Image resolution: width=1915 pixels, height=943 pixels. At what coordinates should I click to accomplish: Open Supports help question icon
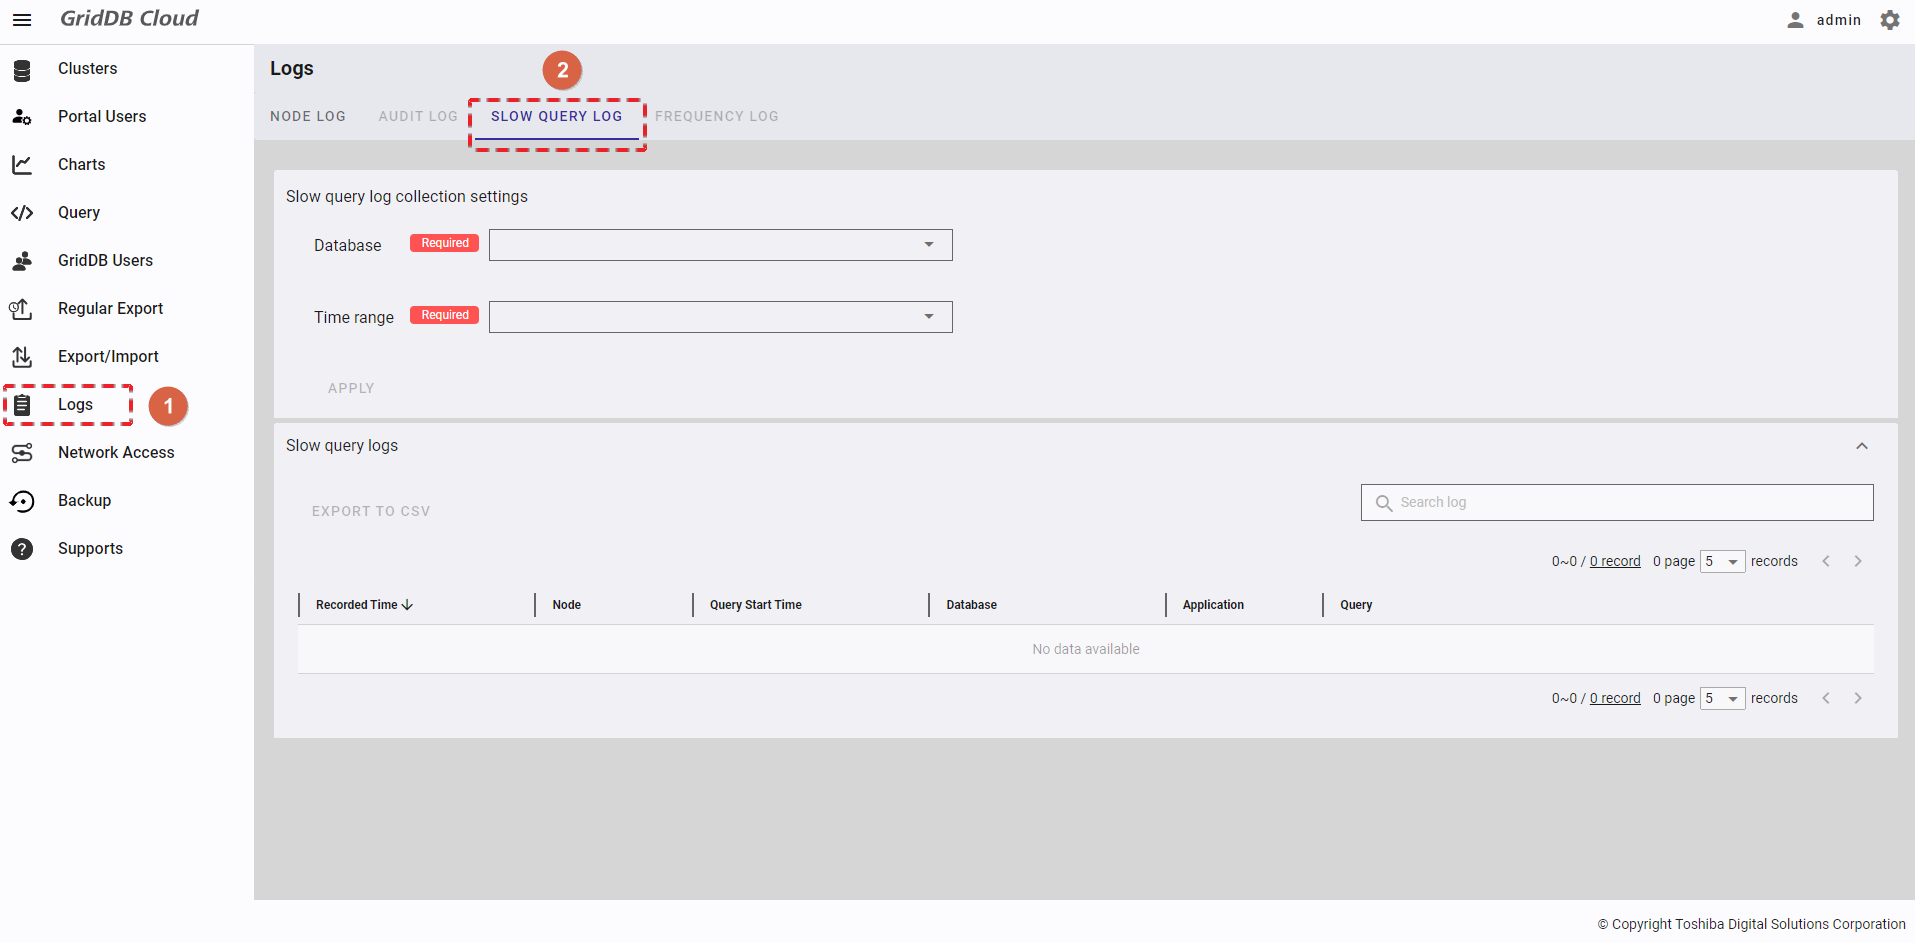(22, 549)
